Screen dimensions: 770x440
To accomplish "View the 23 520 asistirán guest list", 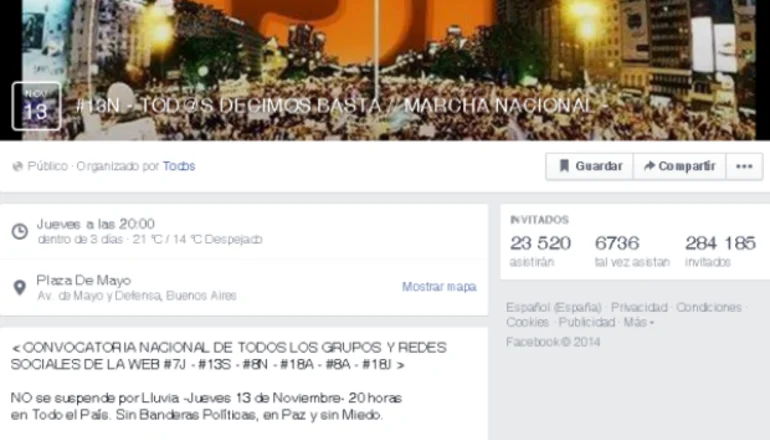I will [x=540, y=250].
